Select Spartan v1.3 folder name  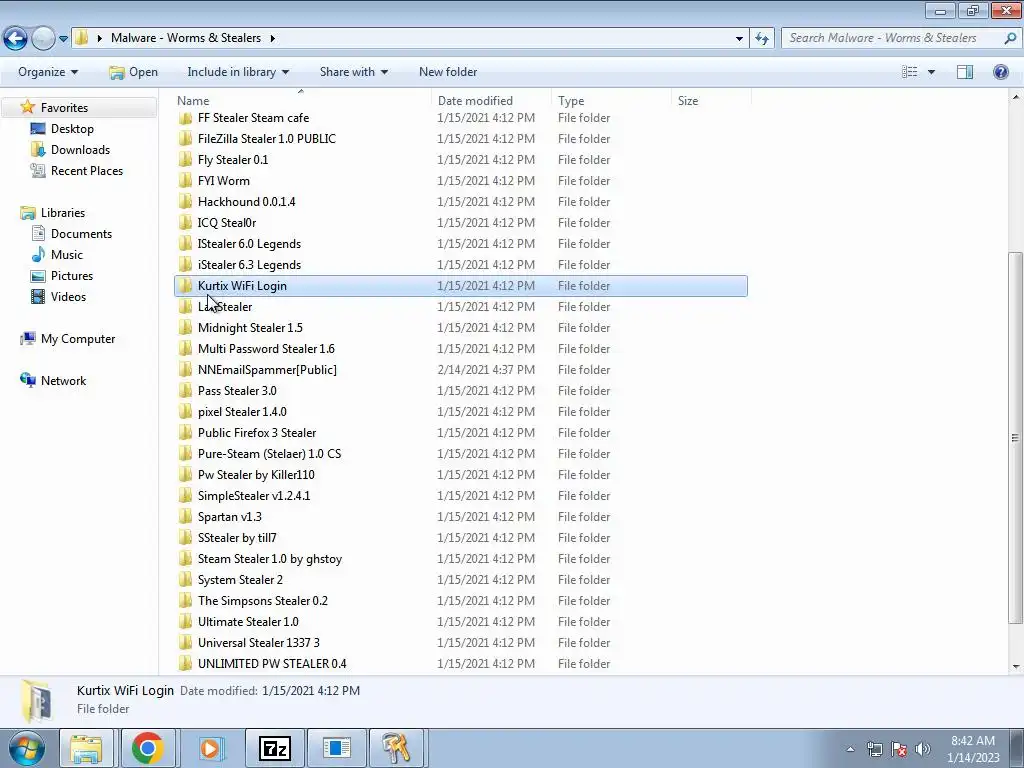point(230,517)
